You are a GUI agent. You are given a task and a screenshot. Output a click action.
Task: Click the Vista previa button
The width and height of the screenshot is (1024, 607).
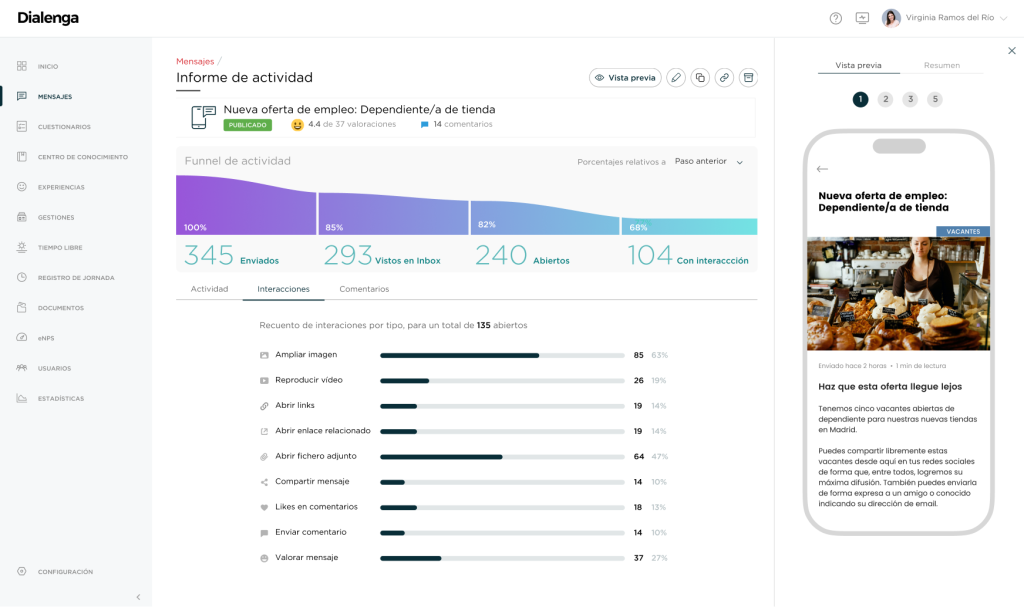coord(625,78)
